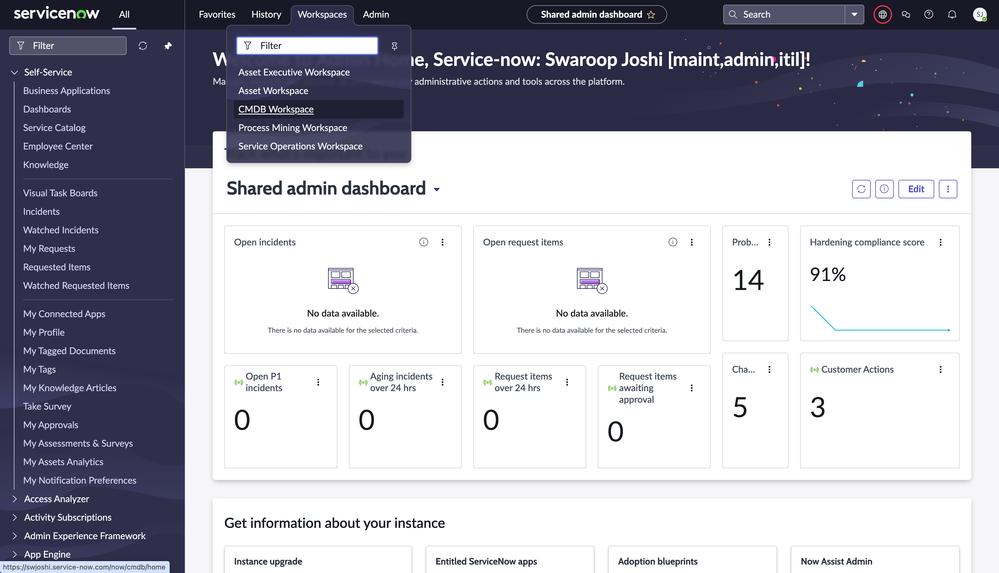999x573 pixels.
Task: Click the Shared admin dashboard pill
Action: tap(597, 15)
